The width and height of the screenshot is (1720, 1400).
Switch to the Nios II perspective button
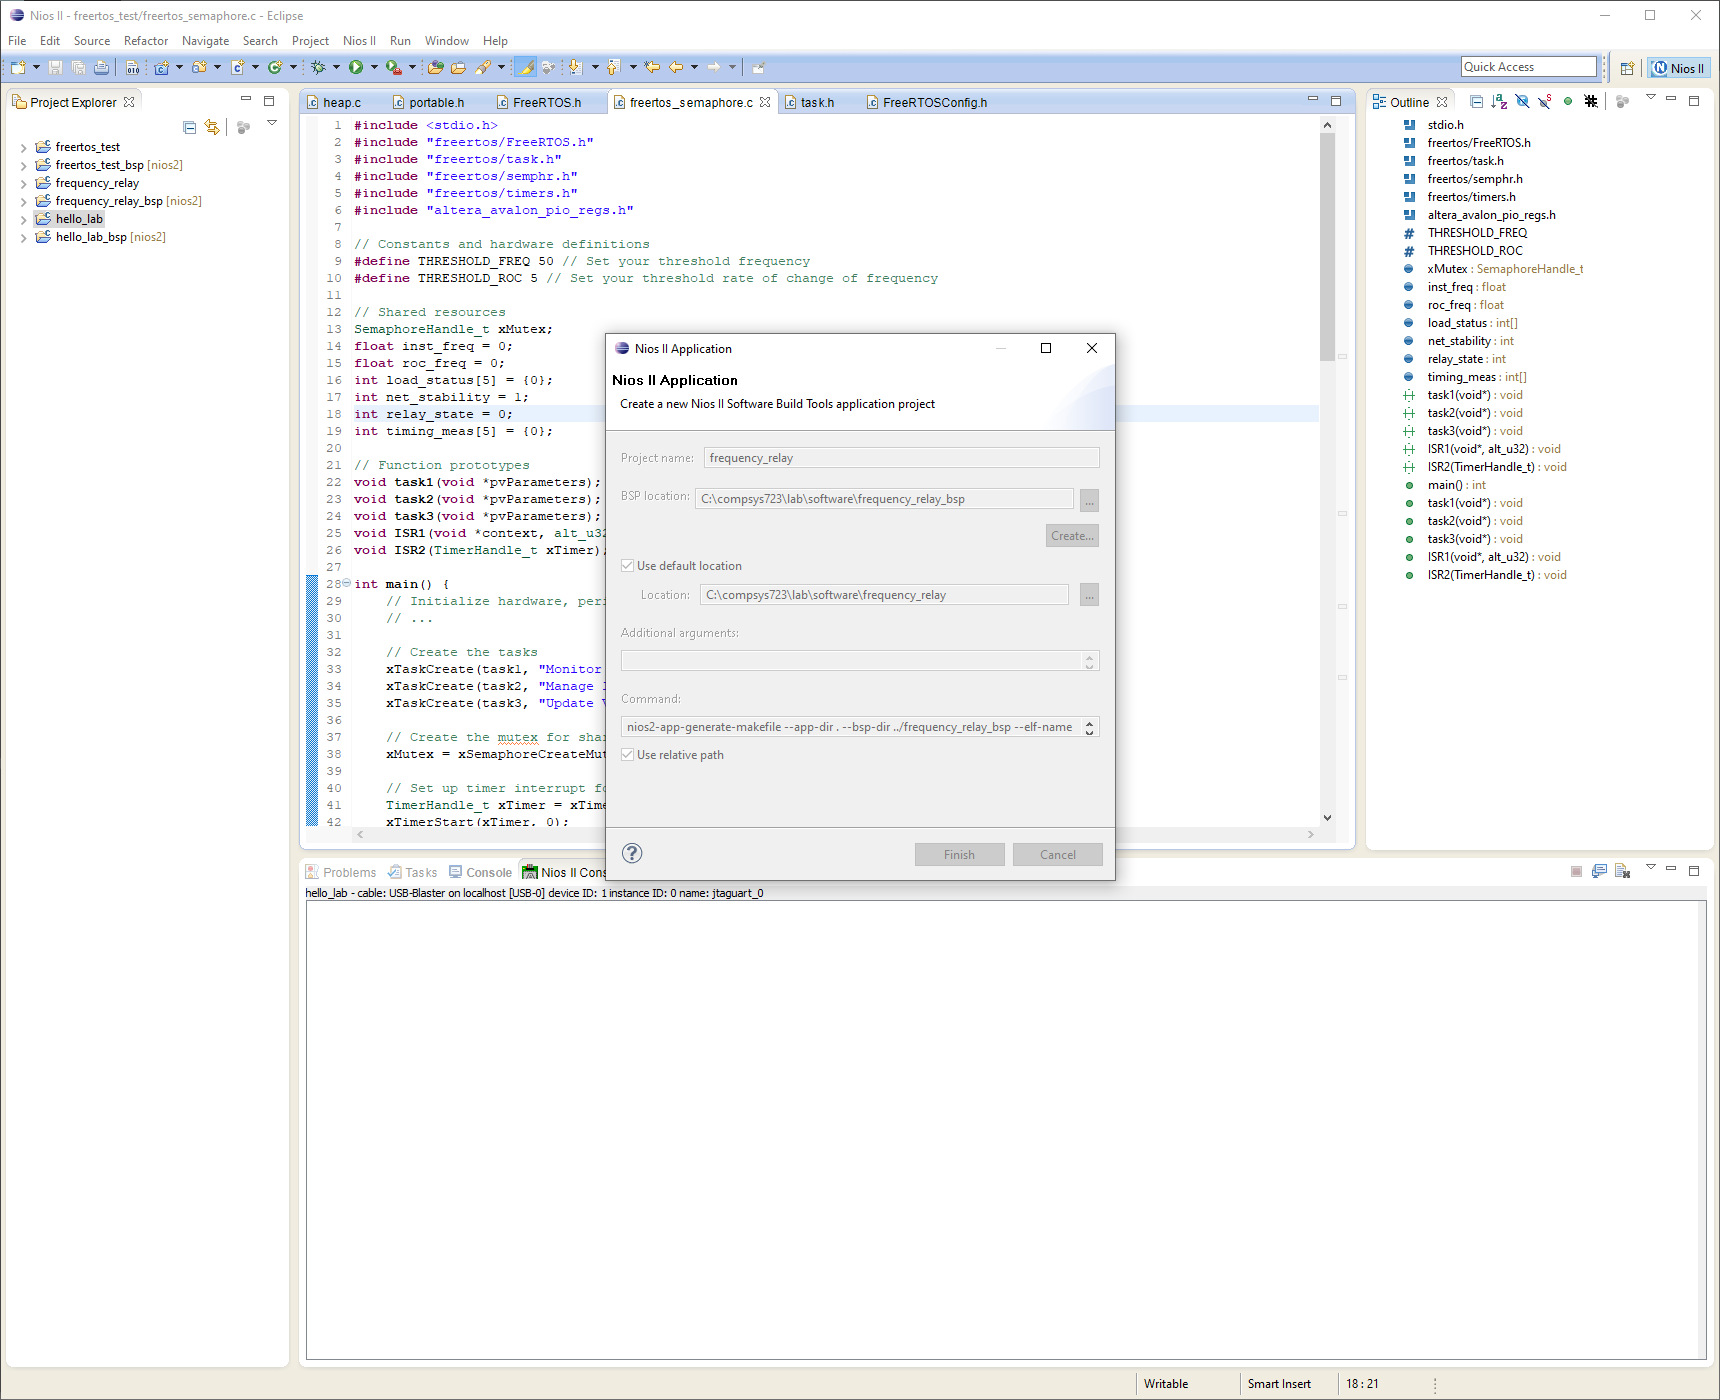(1678, 68)
